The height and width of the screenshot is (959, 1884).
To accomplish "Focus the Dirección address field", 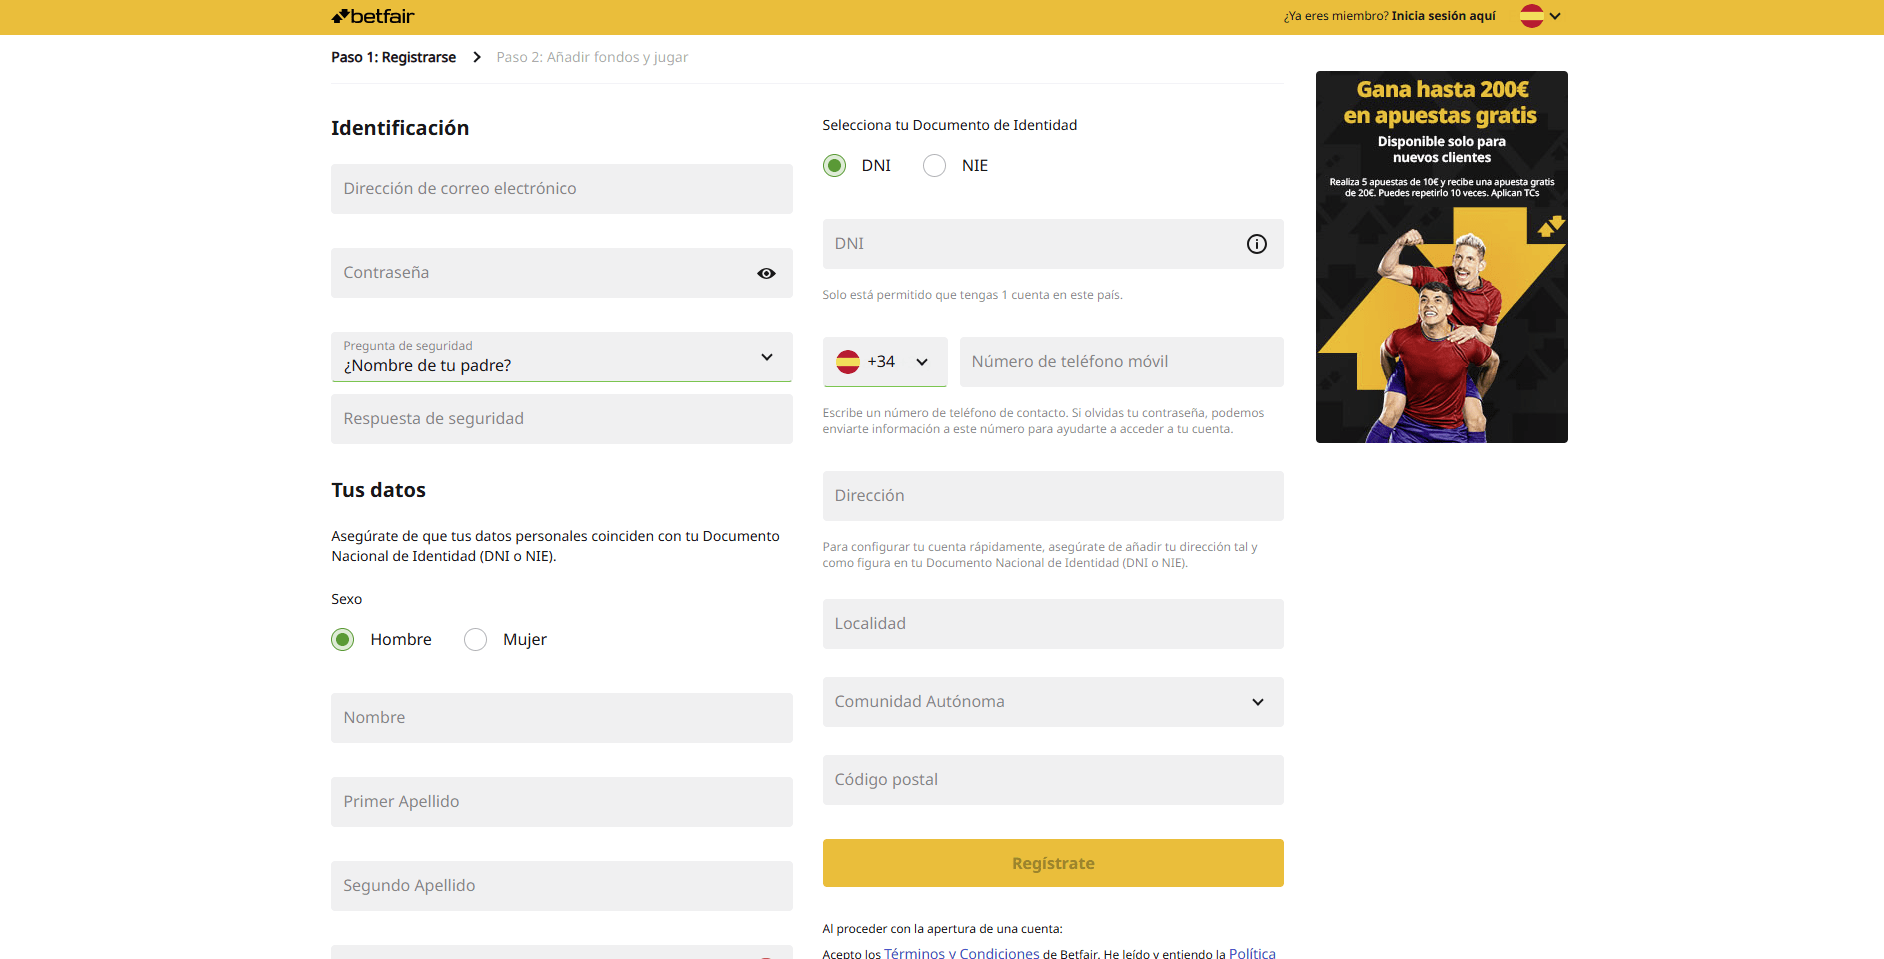I will point(1053,496).
